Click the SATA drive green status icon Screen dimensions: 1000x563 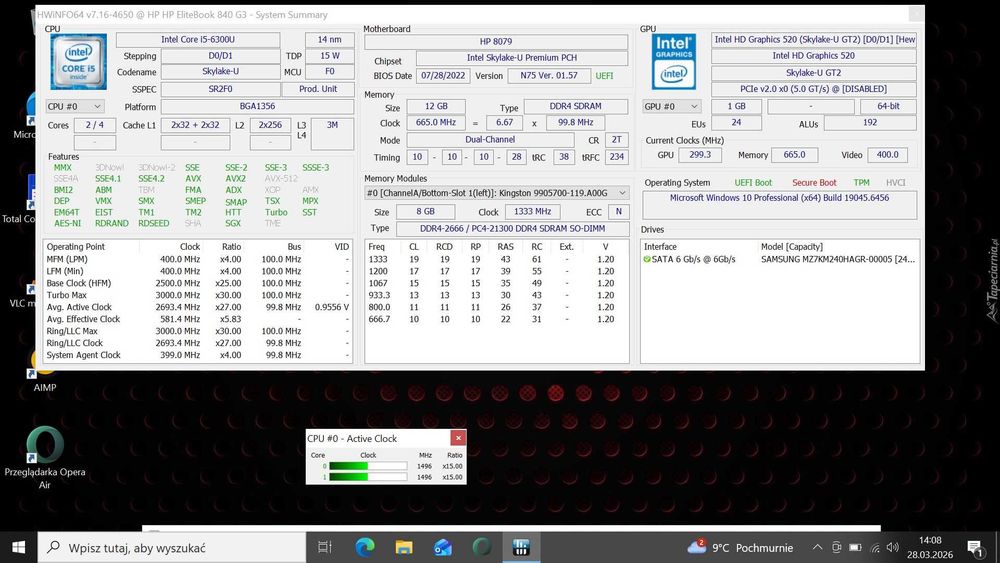click(x=647, y=260)
